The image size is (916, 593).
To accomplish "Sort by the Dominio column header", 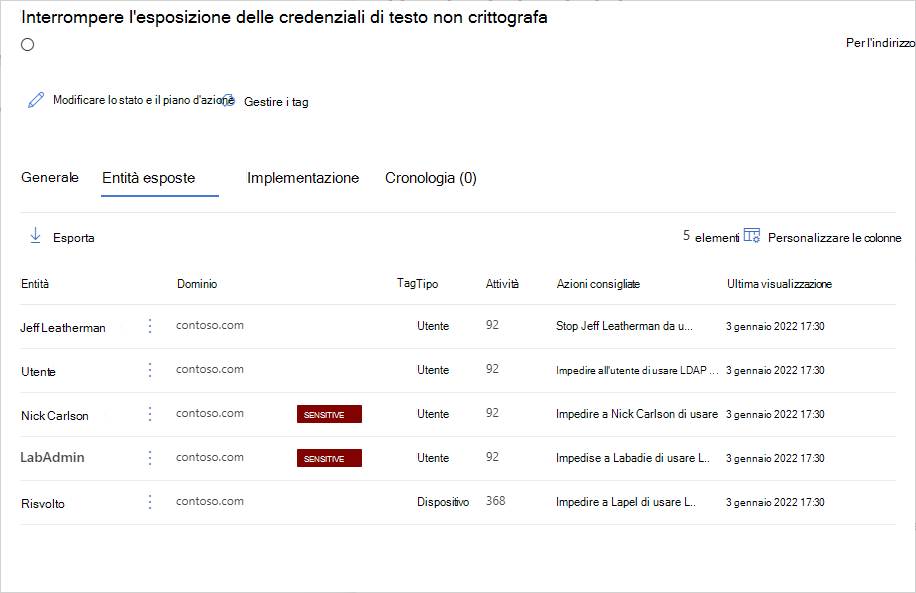I will (x=197, y=284).
